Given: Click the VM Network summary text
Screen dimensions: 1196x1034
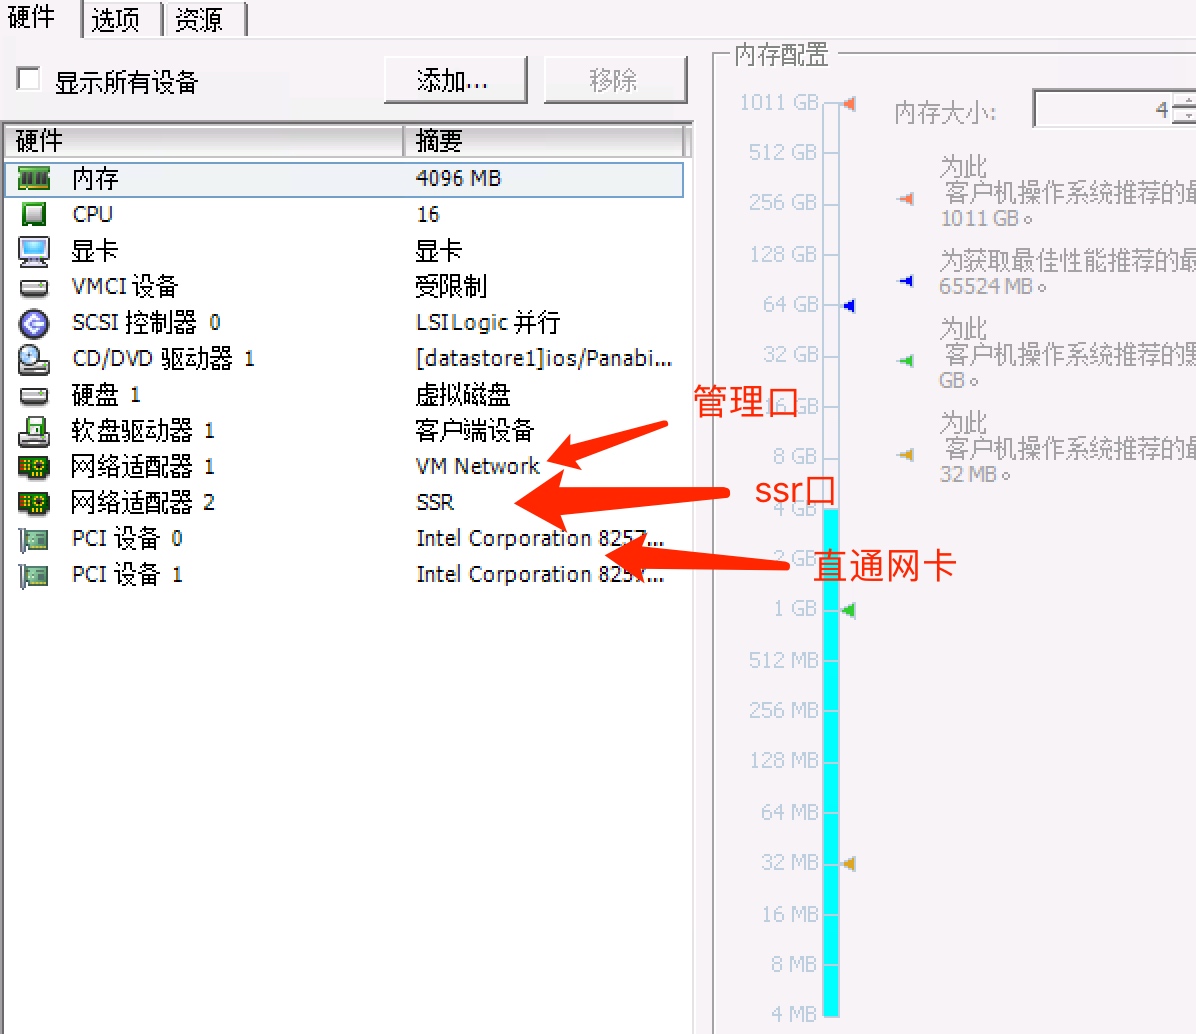Looking at the screenshot, I should tap(477, 467).
